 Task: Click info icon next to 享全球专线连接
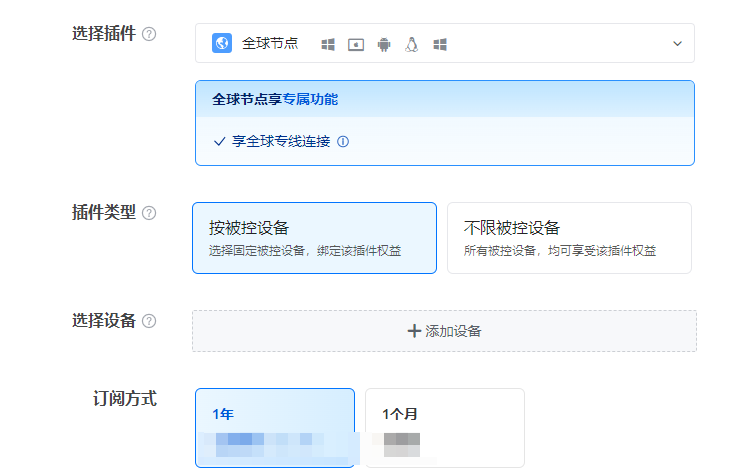343,142
